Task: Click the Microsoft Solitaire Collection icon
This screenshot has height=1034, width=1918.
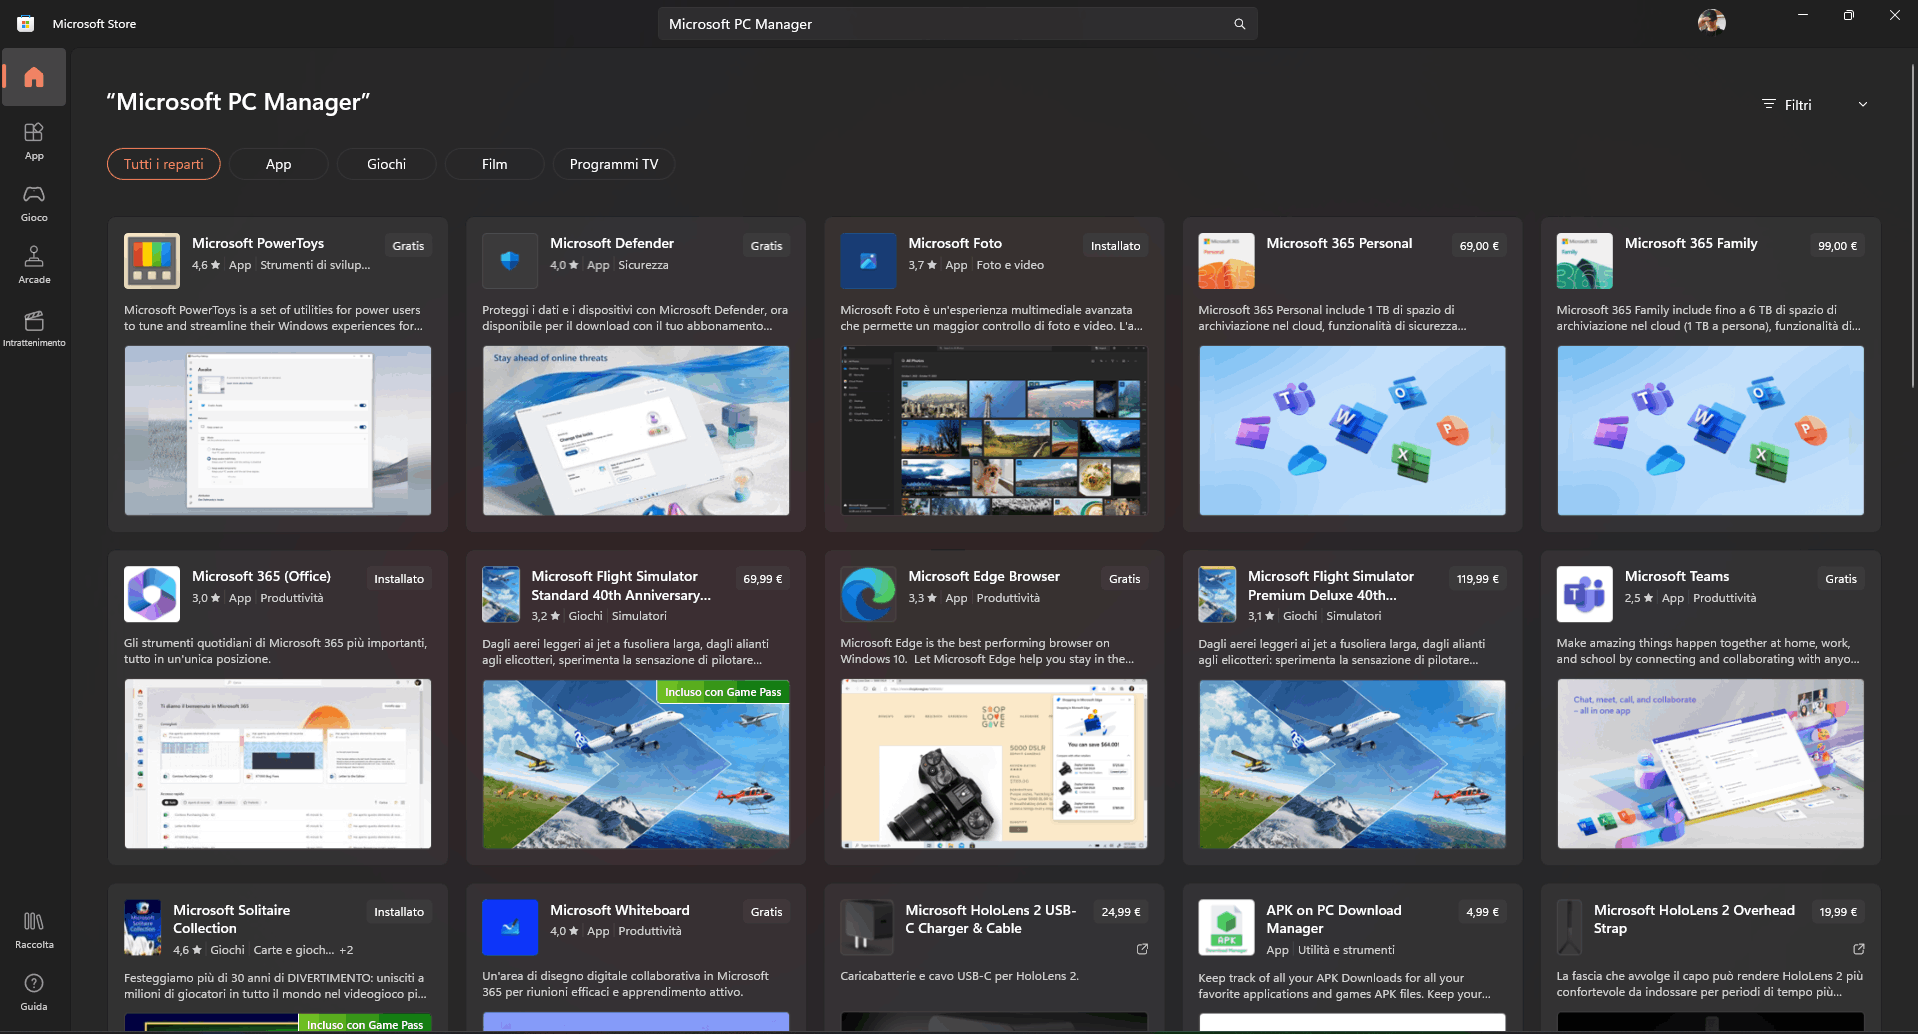Action: [143, 927]
